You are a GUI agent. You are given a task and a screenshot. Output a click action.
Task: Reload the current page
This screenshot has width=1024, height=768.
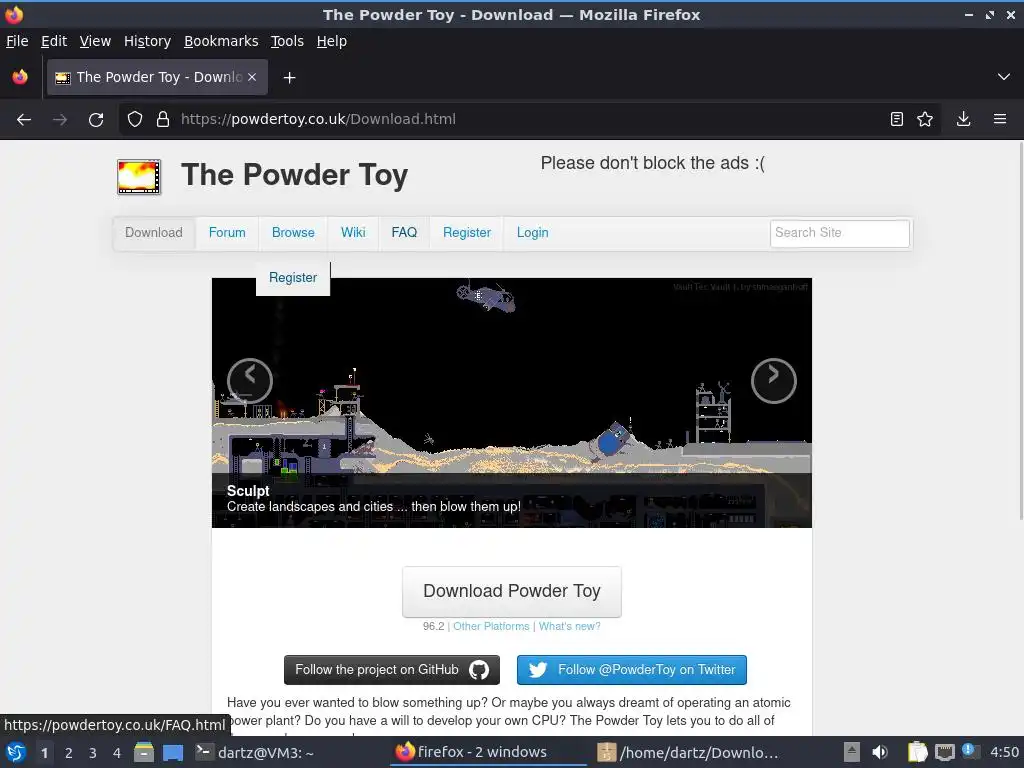[96, 120]
